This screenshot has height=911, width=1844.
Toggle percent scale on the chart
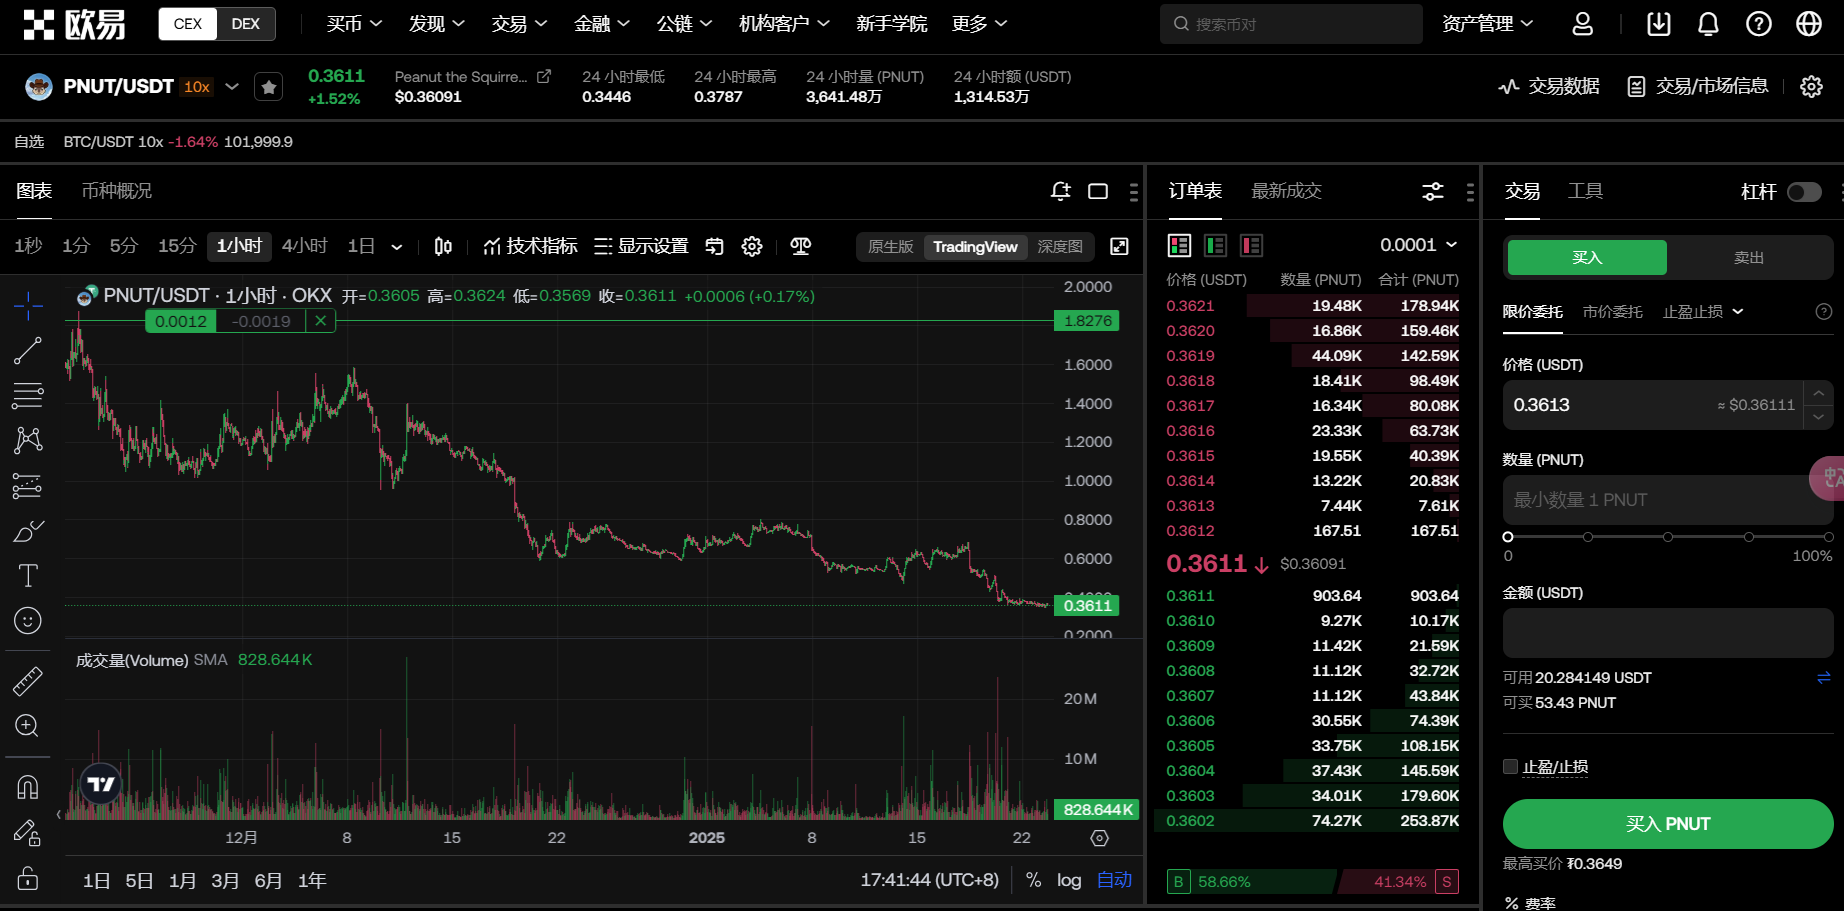click(1034, 880)
